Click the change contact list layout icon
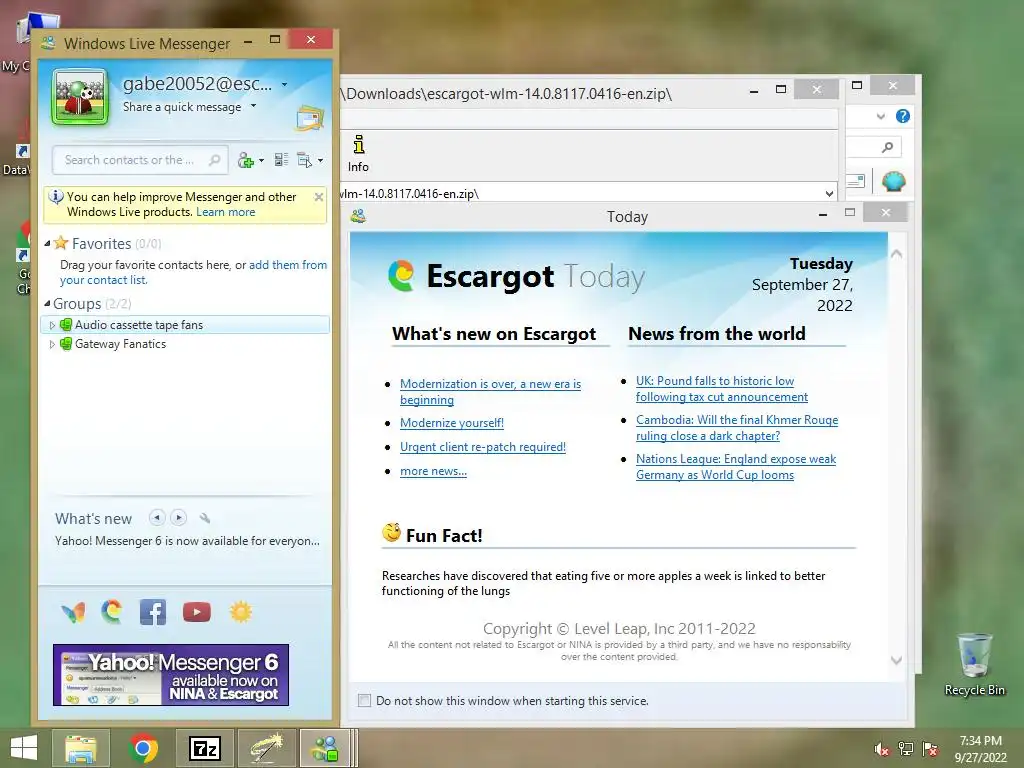Image resolution: width=1024 pixels, height=768 pixels. 281,160
